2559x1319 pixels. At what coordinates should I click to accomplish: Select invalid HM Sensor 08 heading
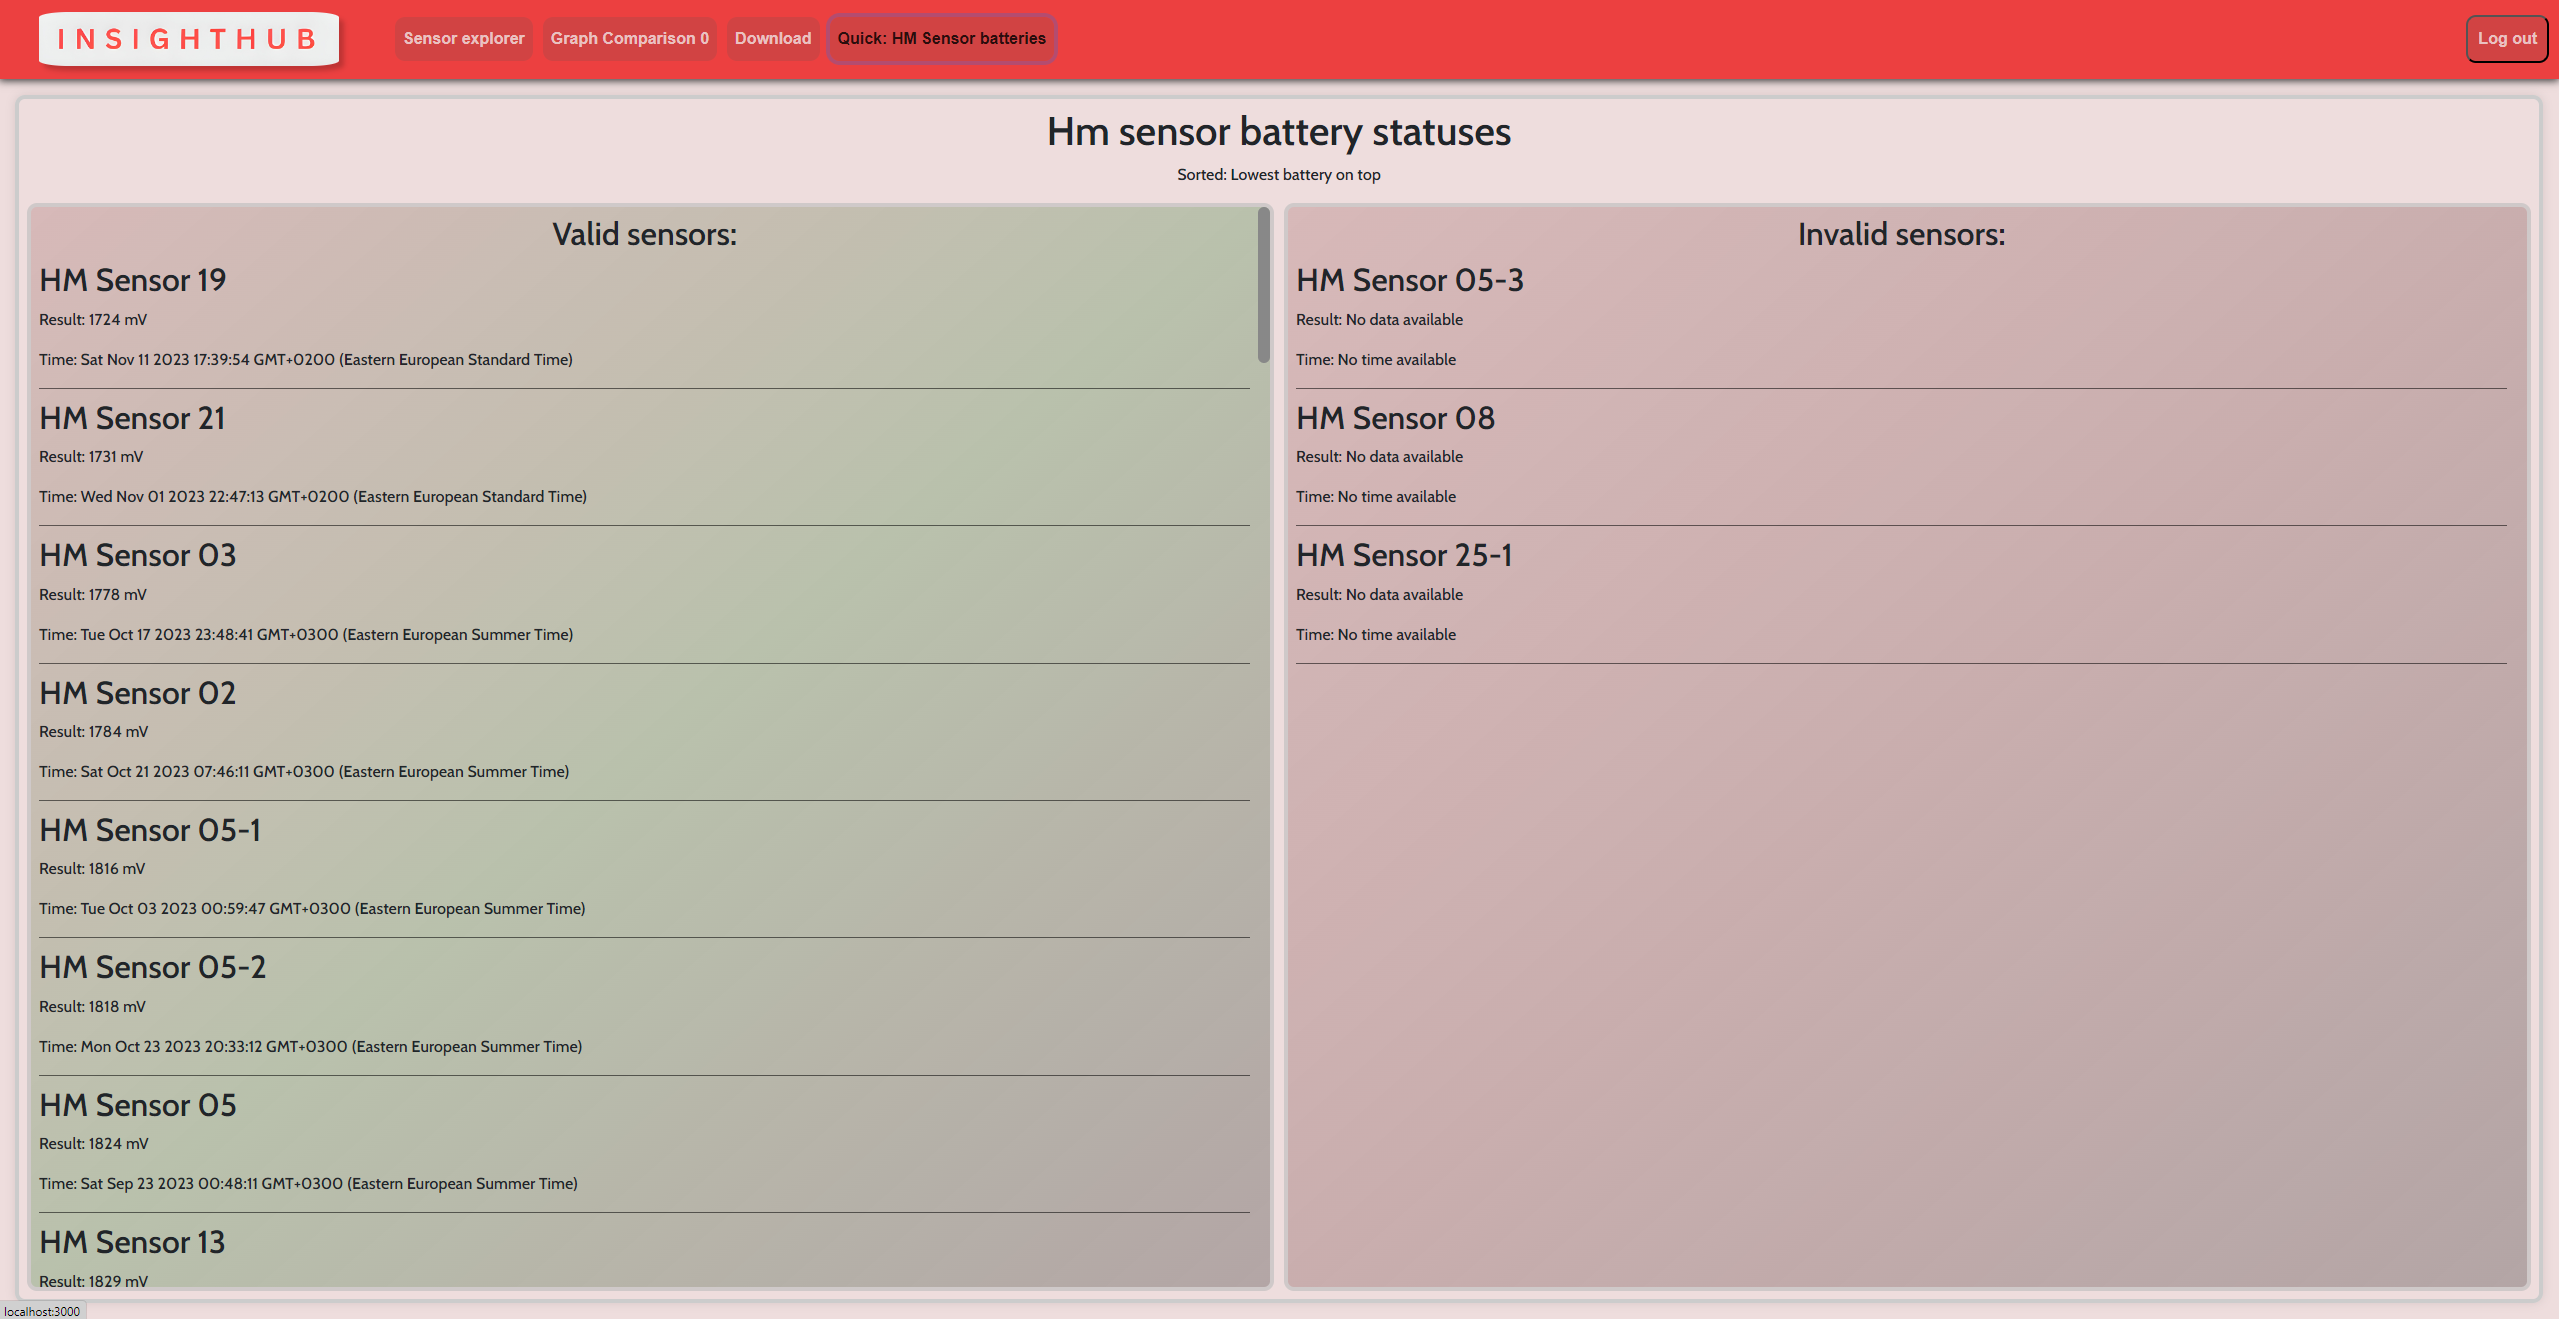1395,418
